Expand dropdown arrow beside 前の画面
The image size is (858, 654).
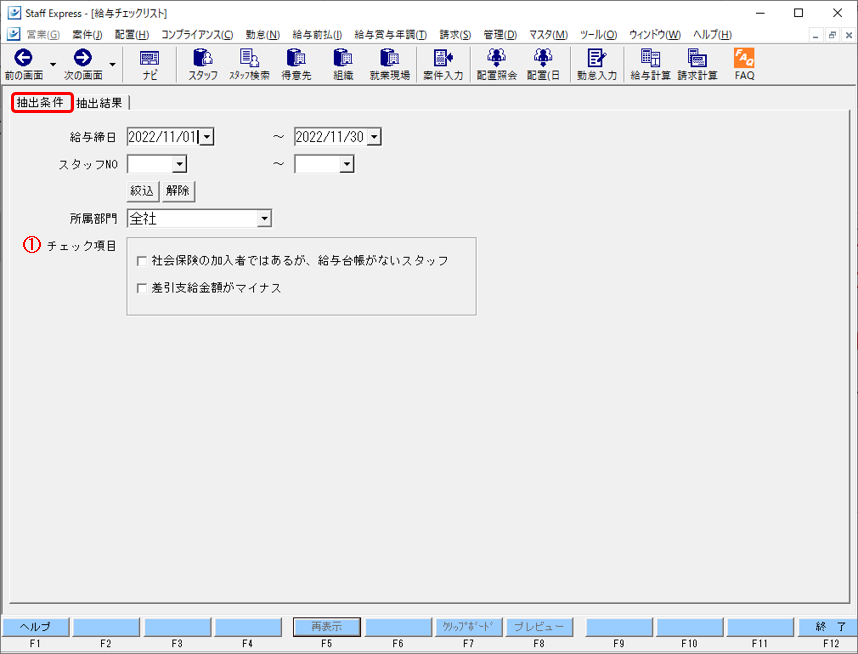point(53,65)
